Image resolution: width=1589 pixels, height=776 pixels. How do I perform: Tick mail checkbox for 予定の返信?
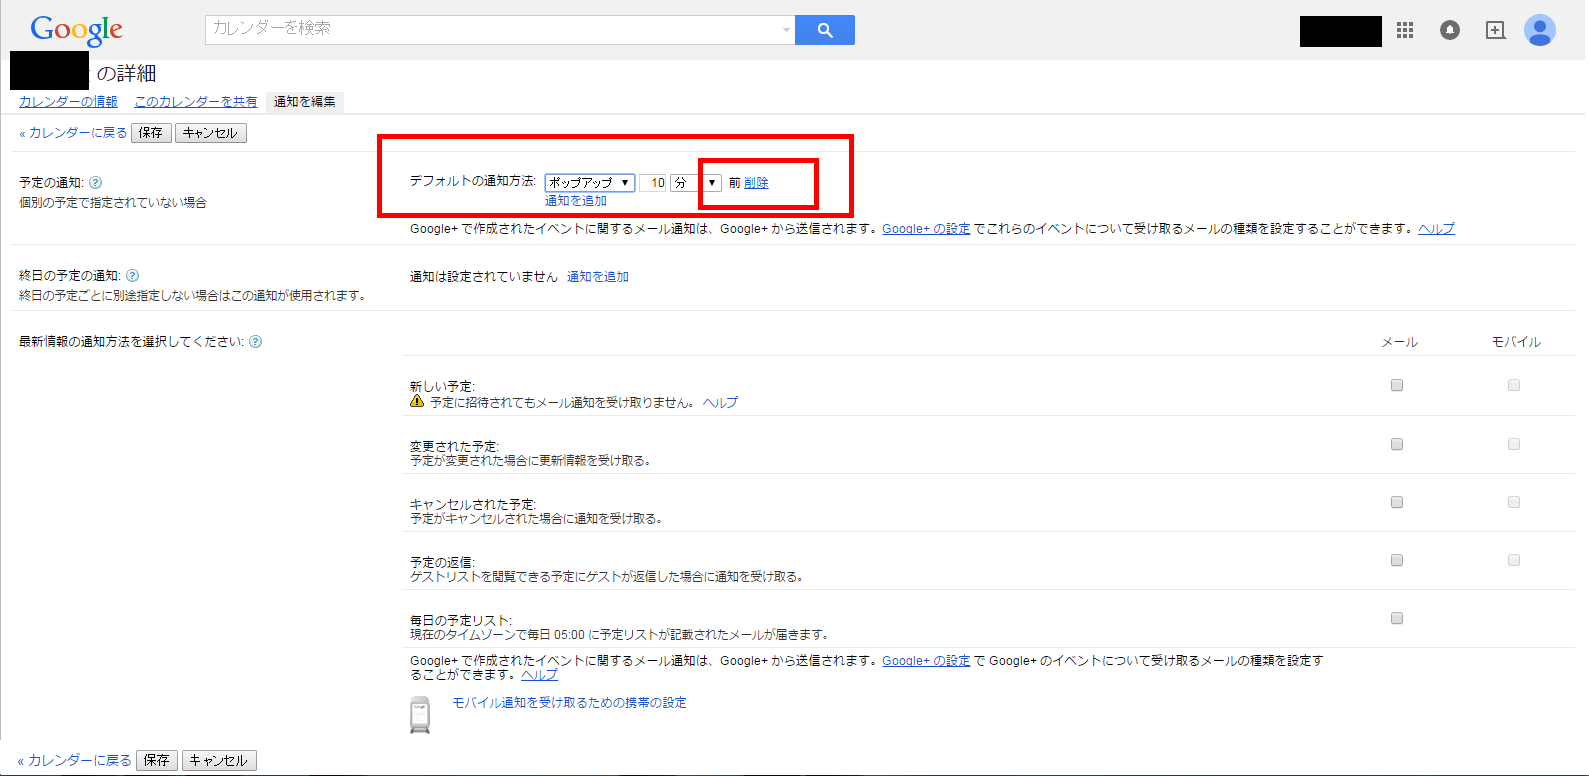click(1397, 560)
